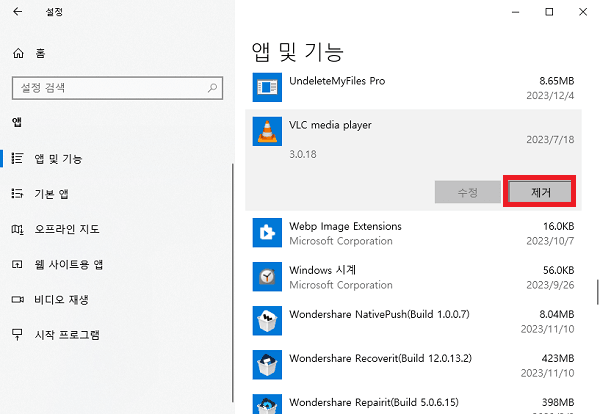The image size is (600, 414).
Task: Click the Wondershare Repairit icon
Action: 267,404
